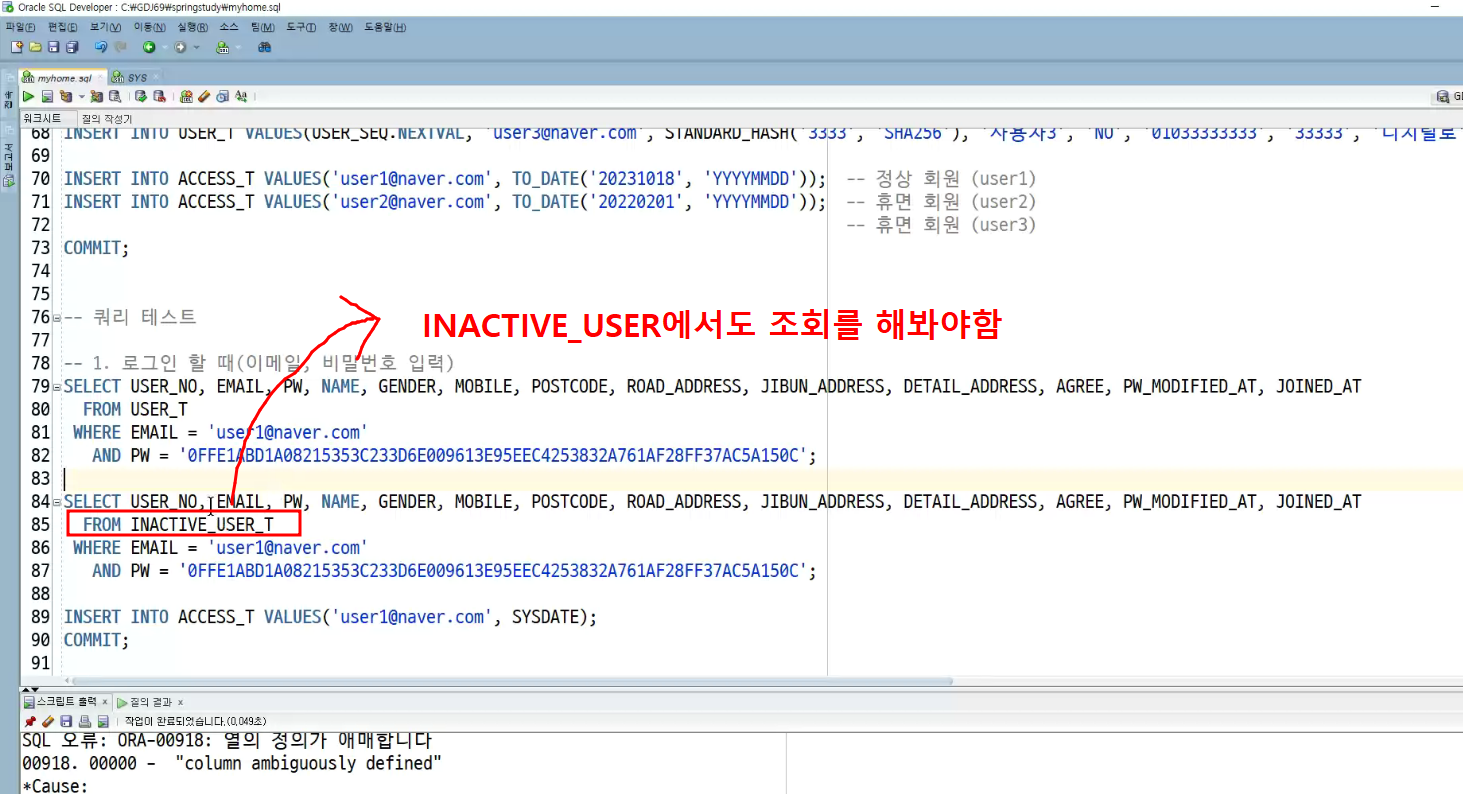Open the 도움말(H) menu
Screen dimensions: 1463x794
(385, 27)
